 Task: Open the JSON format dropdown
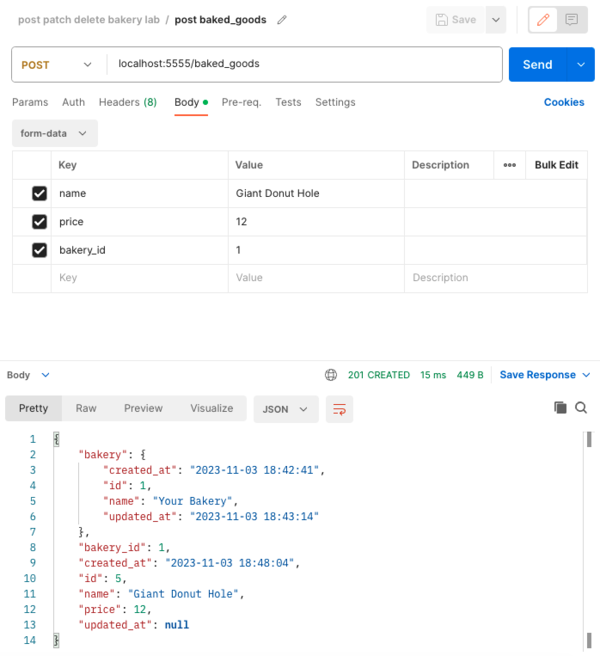coord(286,409)
